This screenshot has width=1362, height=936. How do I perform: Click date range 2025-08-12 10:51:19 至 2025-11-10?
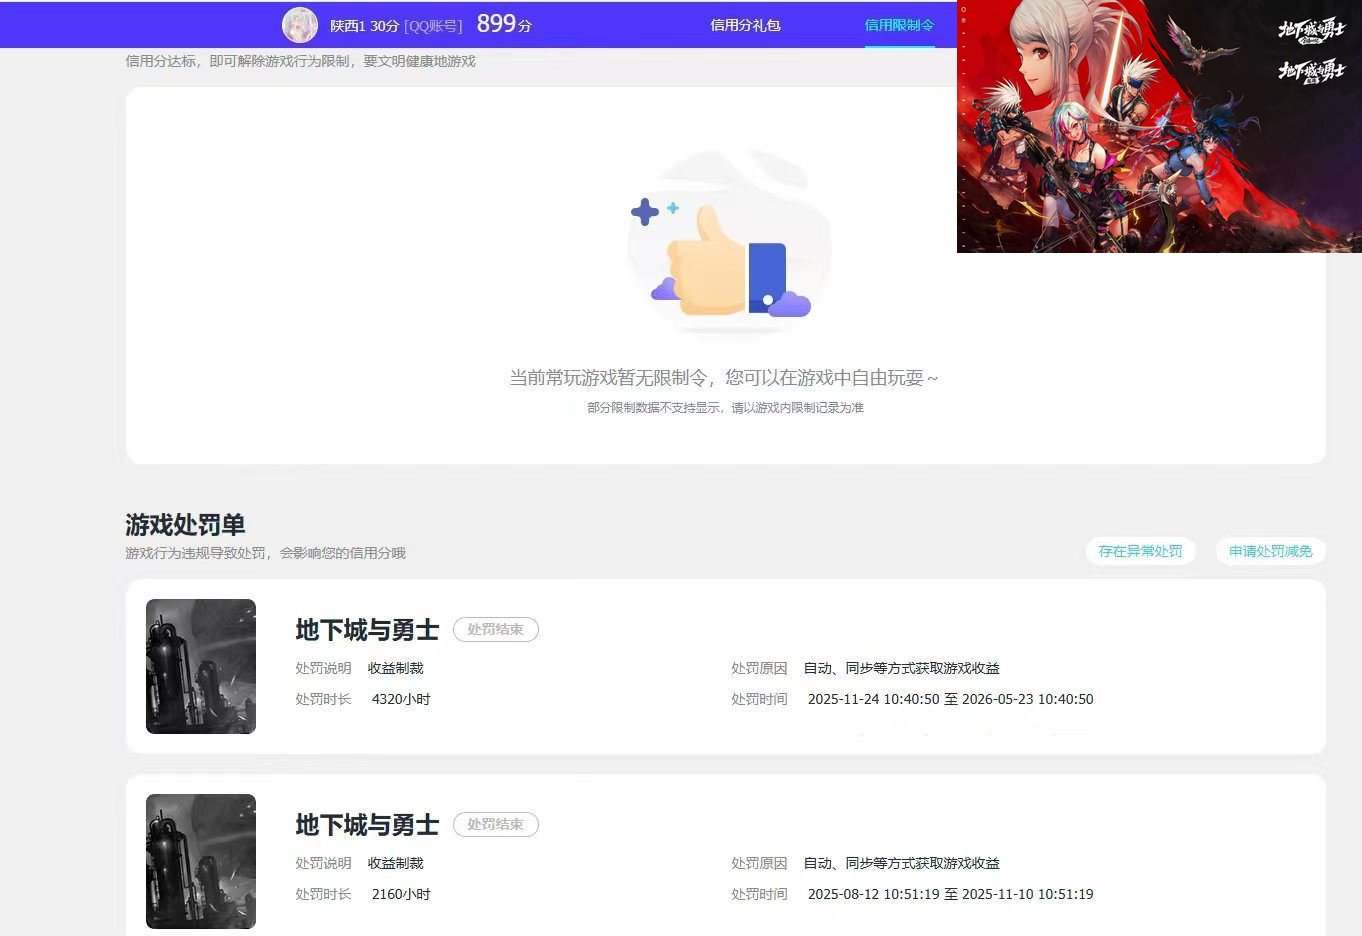pos(950,894)
